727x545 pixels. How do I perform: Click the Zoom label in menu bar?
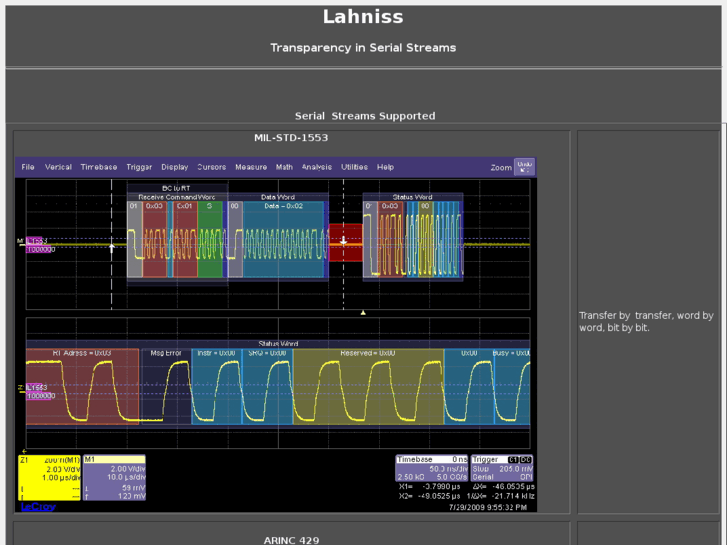(x=501, y=167)
